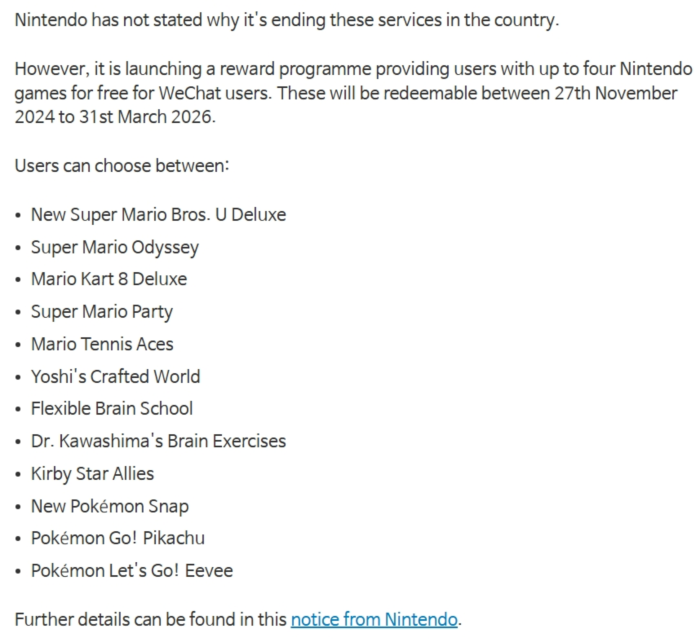Click the 'Users can choose between:' line
Viewport: 700px width, 642px height.
click(x=122, y=166)
